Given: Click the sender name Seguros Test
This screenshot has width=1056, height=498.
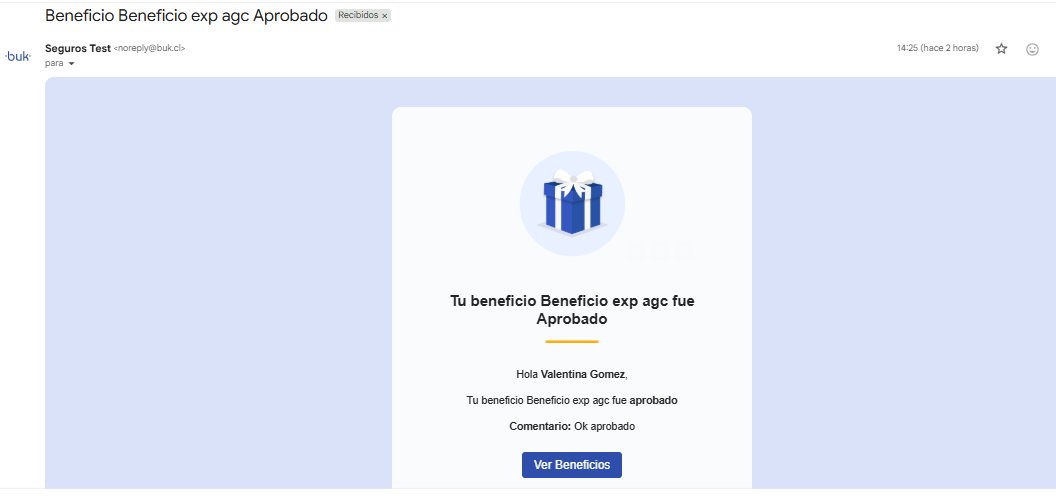Looking at the screenshot, I should (x=78, y=48).
